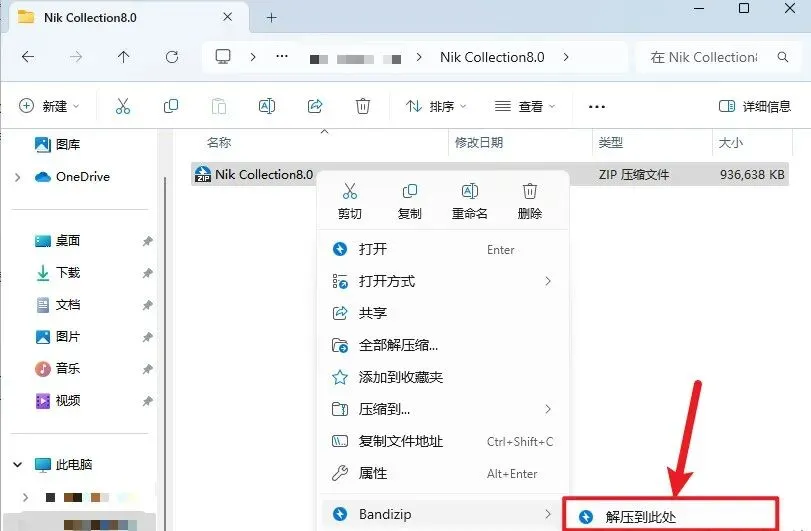Screen dimensions: 811x531
Task: Go up one folder level
Action: [123, 57]
